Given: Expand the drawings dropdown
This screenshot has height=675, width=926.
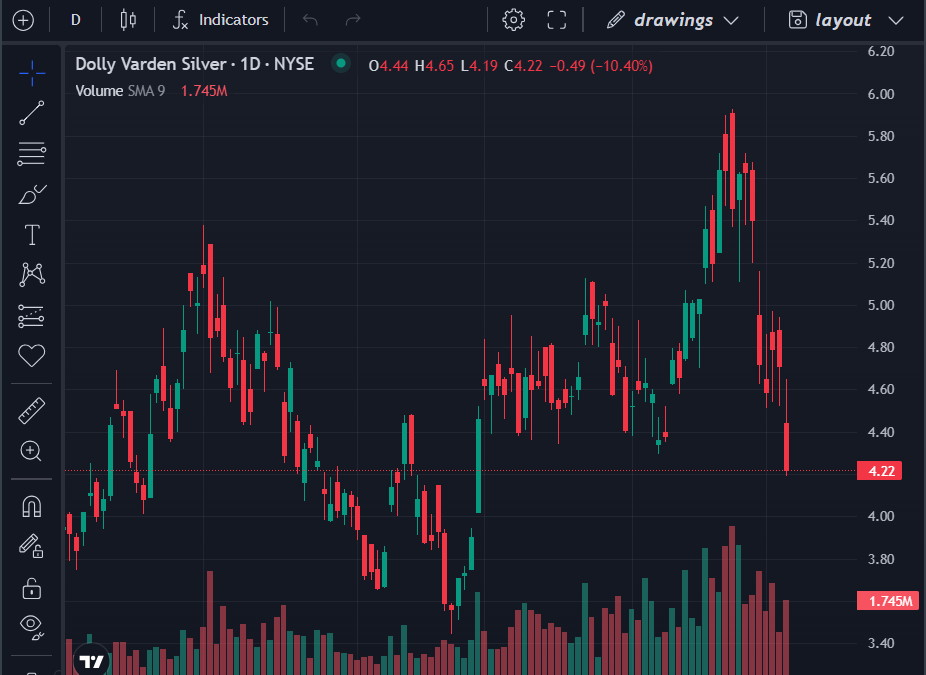Looking at the screenshot, I should click(x=730, y=20).
